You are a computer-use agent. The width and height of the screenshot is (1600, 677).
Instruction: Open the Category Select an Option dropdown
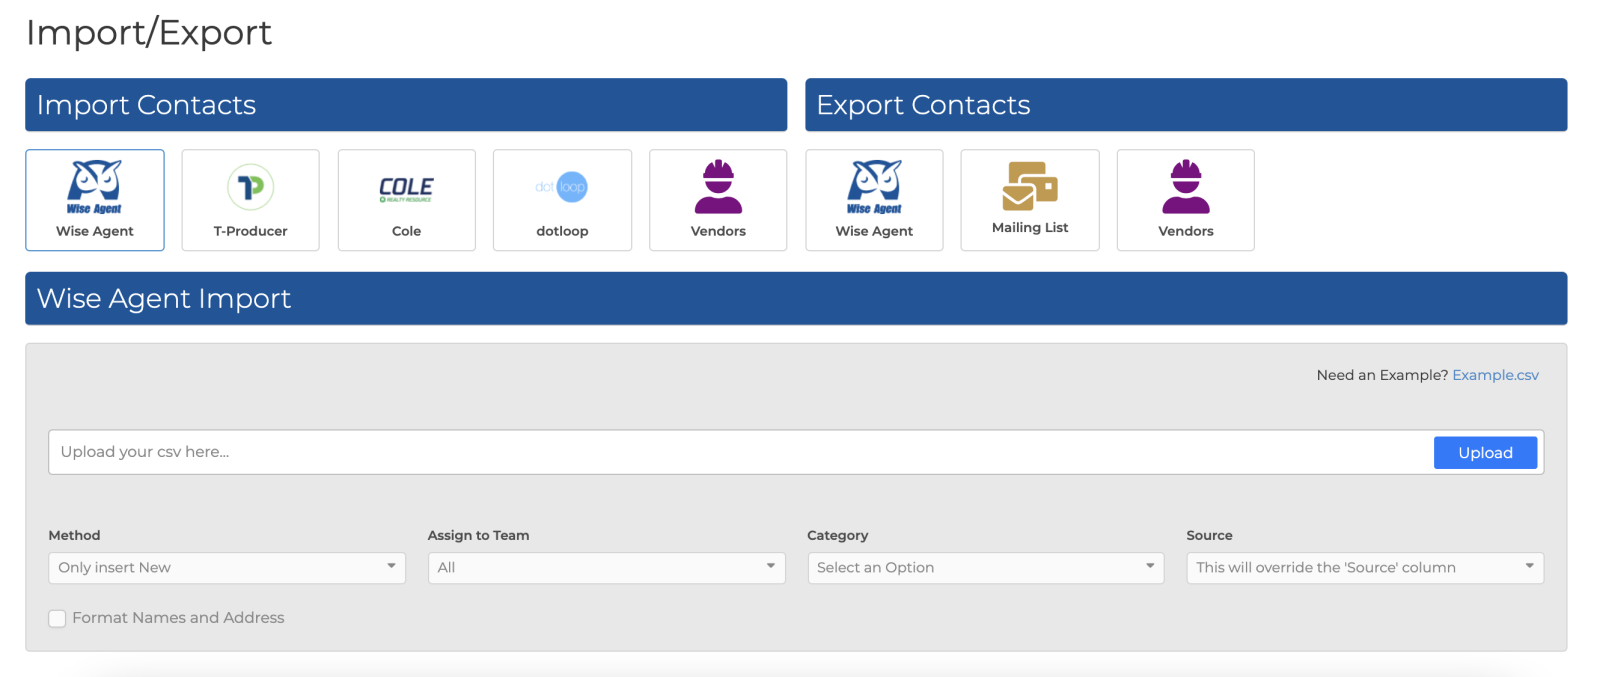coord(986,568)
